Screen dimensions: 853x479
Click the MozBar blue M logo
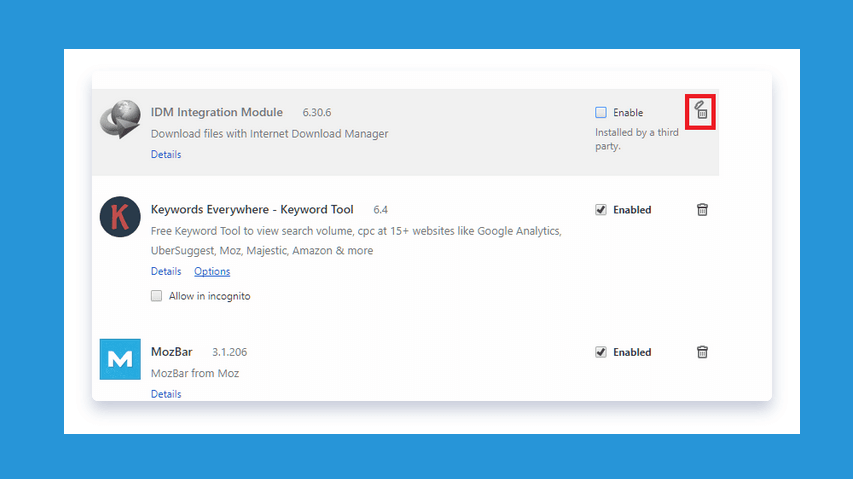[x=120, y=359]
